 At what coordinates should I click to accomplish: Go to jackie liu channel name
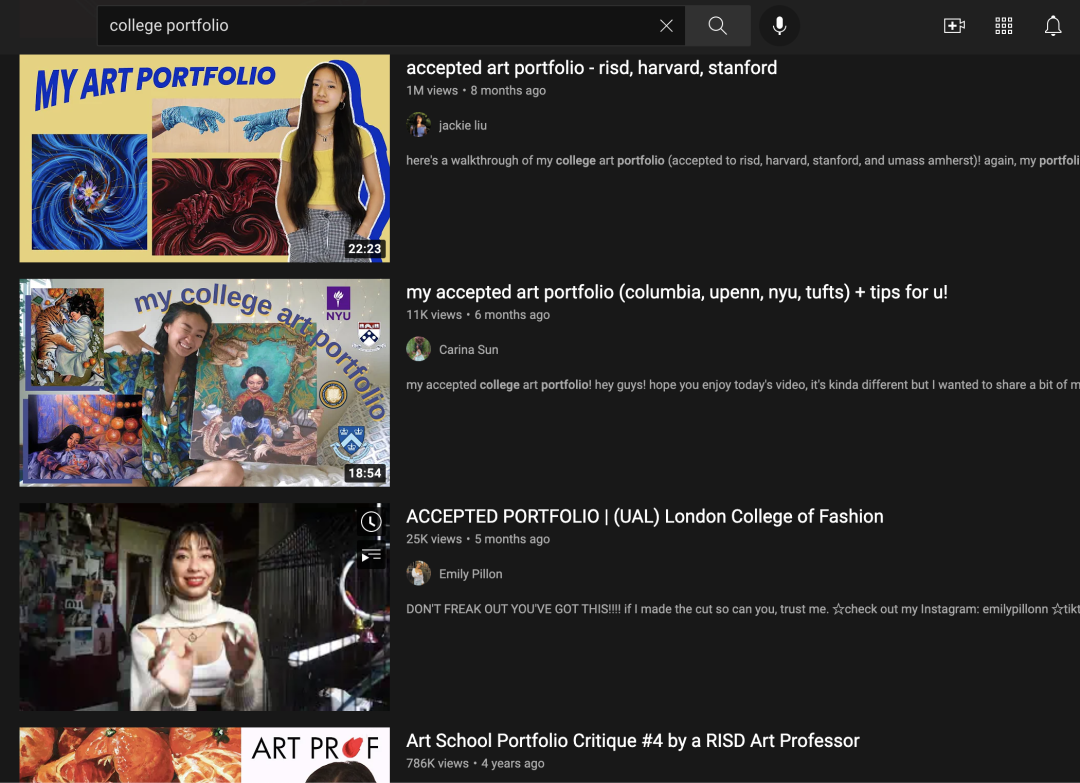[463, 126]
